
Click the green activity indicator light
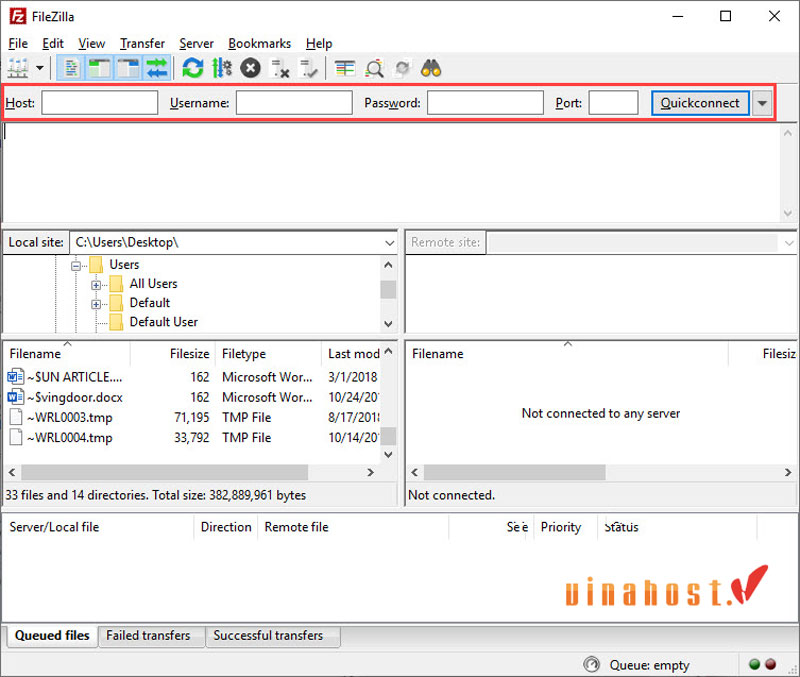[755, 664]
